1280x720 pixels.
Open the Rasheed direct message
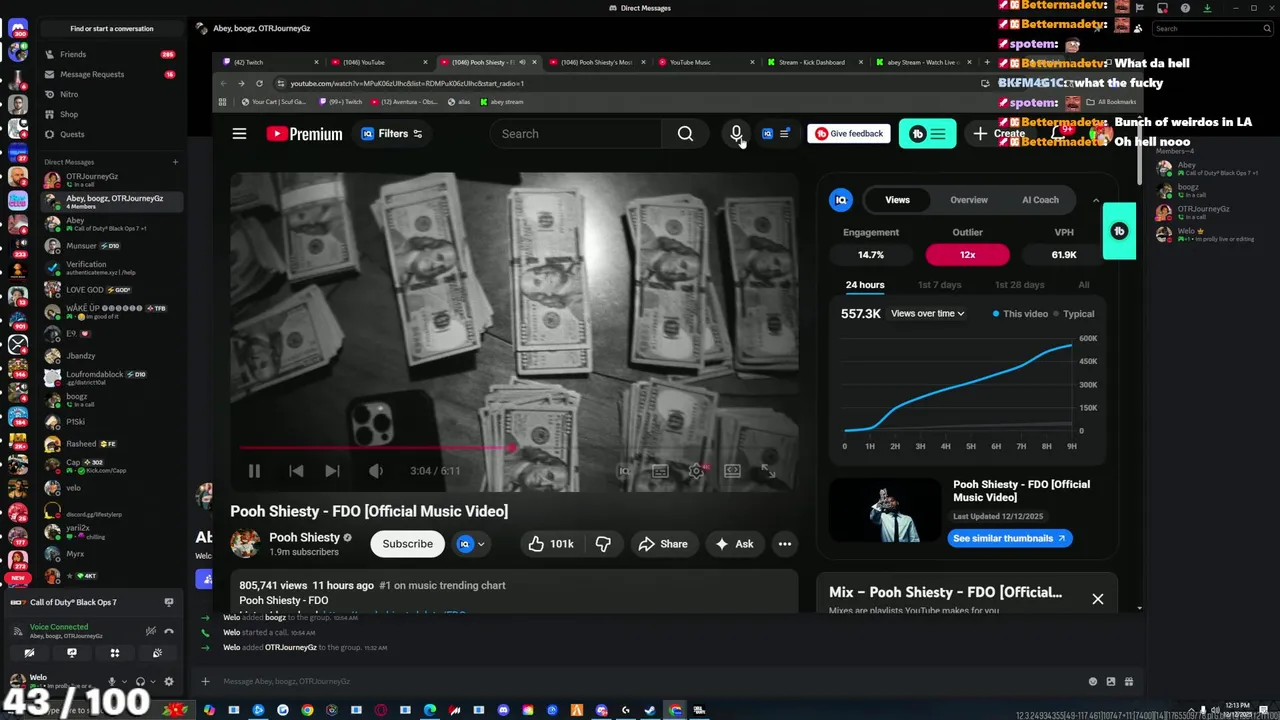pos(112,443)
